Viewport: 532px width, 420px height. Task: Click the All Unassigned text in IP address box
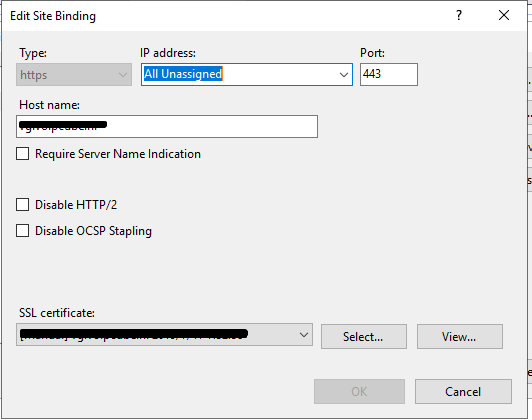point(183,74)
